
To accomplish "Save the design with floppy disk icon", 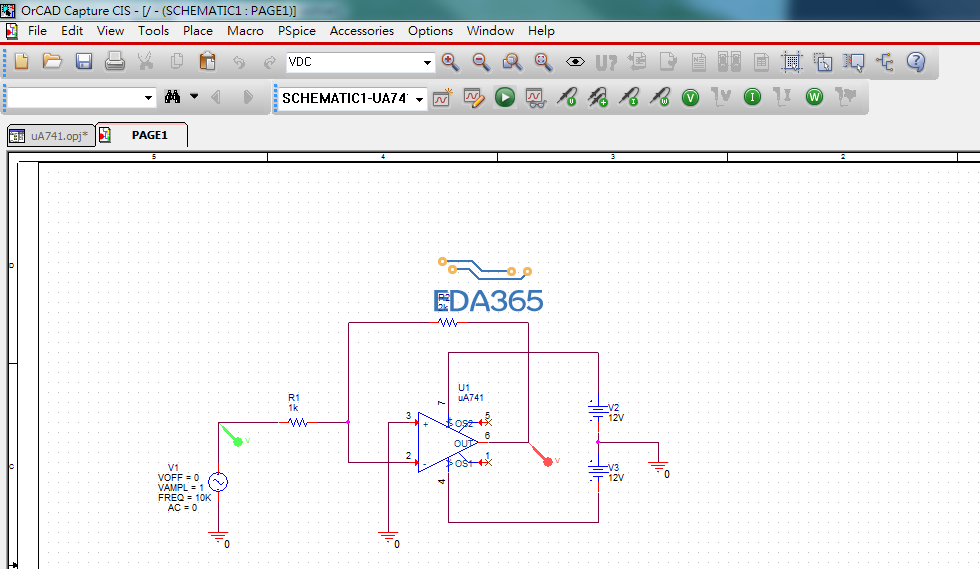I will [x=84, y=61].
